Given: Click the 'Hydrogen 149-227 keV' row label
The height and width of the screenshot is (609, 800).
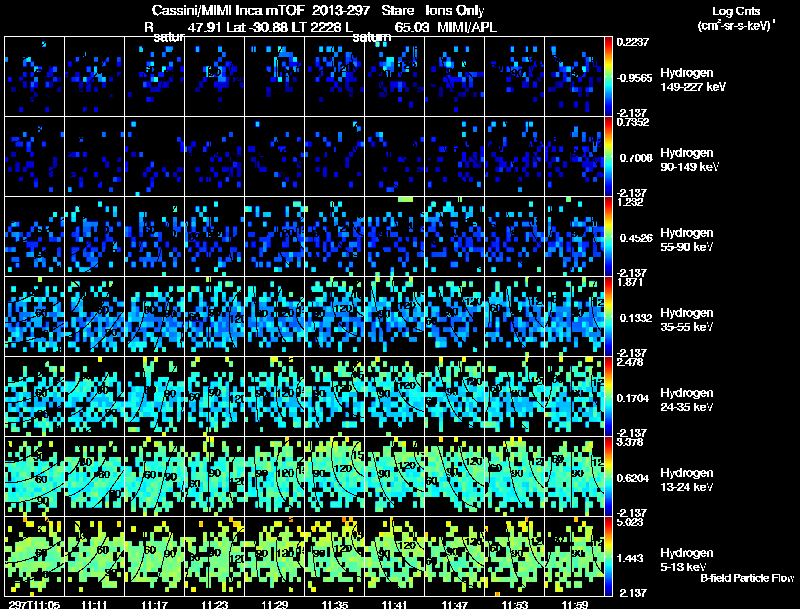Looking at the screenshot, I should point(693,80).
